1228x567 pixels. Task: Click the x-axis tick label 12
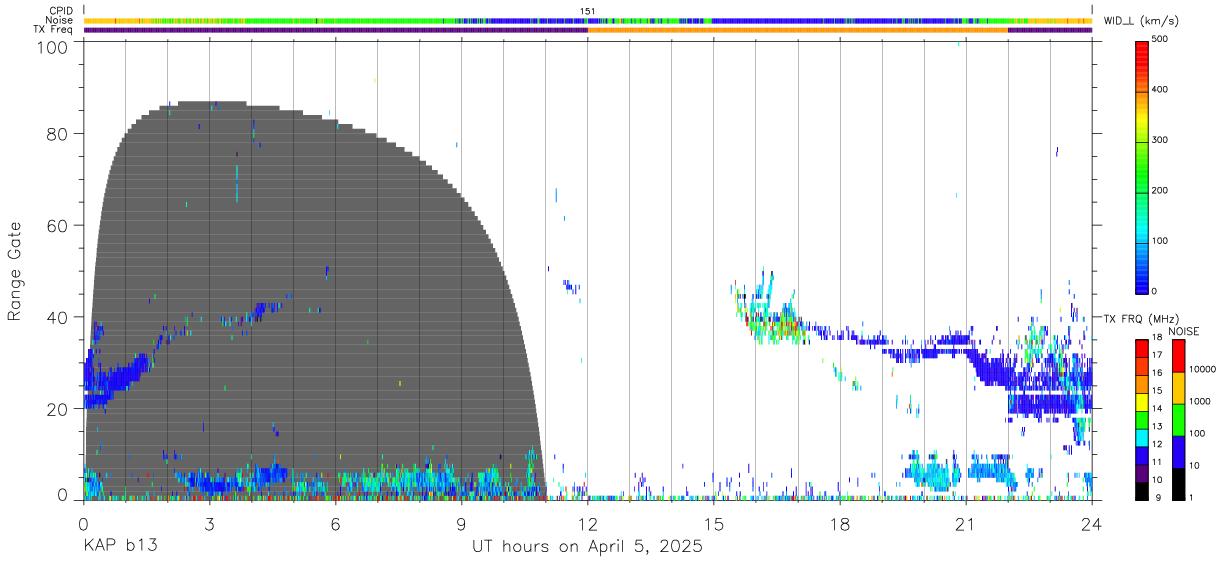click(x=587, y=523)
